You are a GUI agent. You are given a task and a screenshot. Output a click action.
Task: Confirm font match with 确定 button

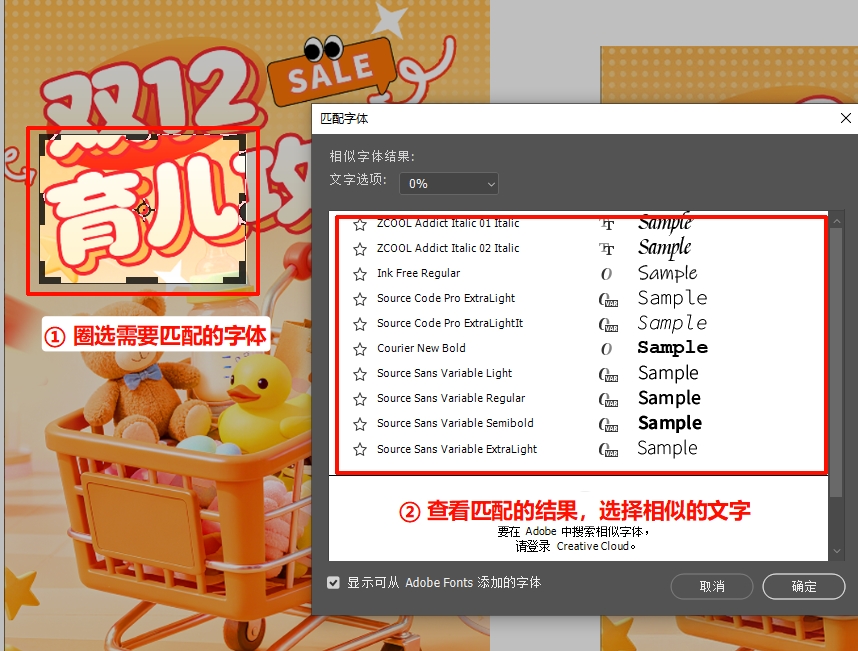804,587
